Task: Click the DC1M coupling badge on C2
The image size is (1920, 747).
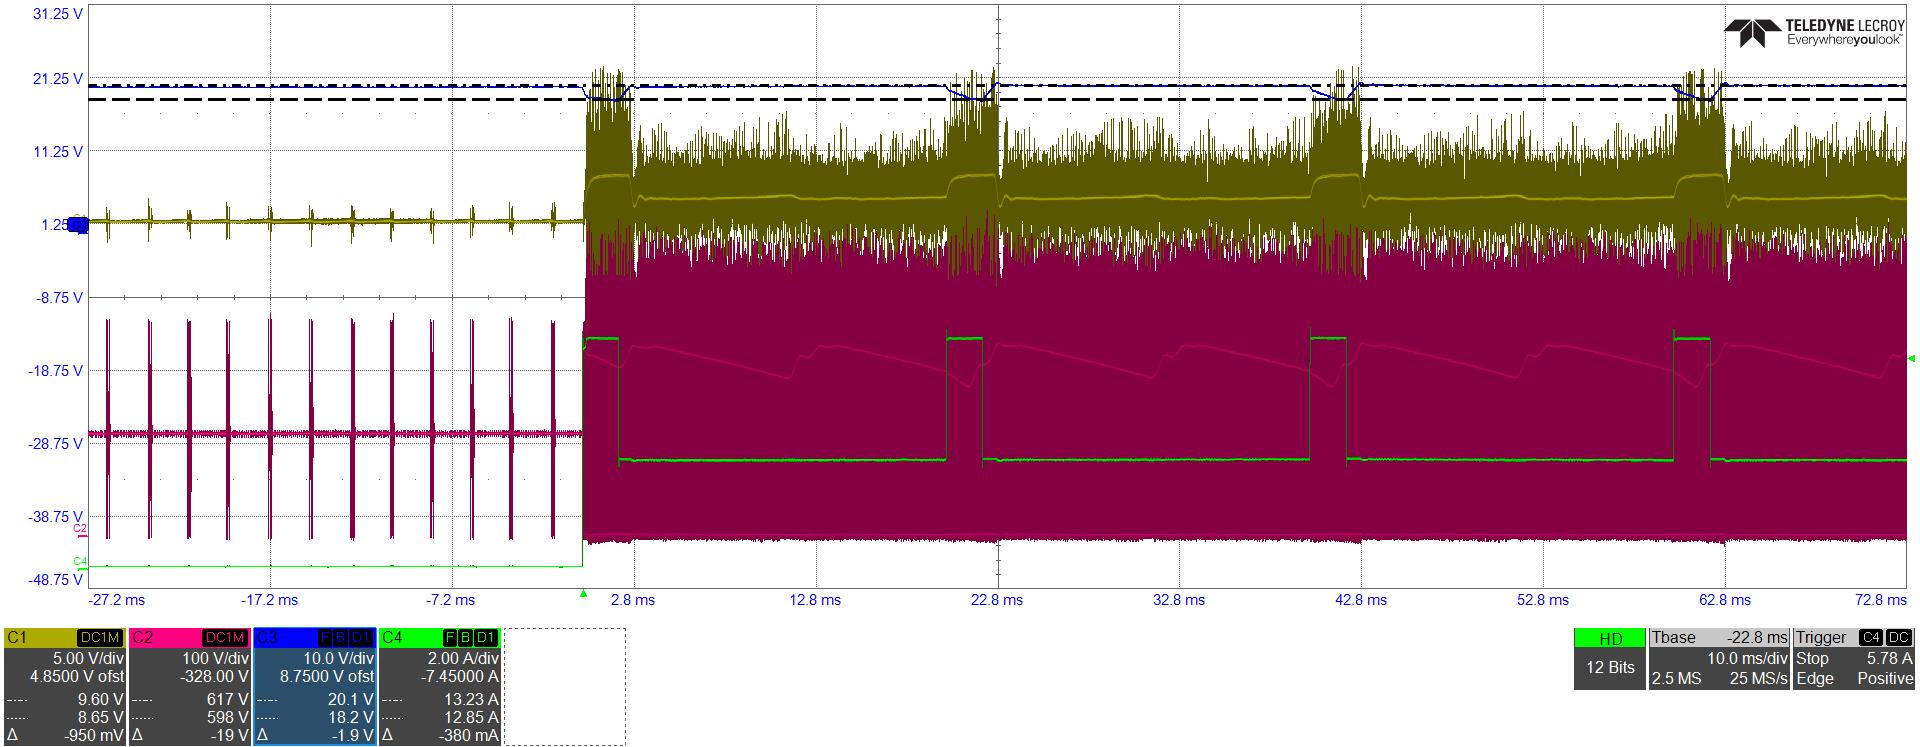Action: tap(225, 637)
